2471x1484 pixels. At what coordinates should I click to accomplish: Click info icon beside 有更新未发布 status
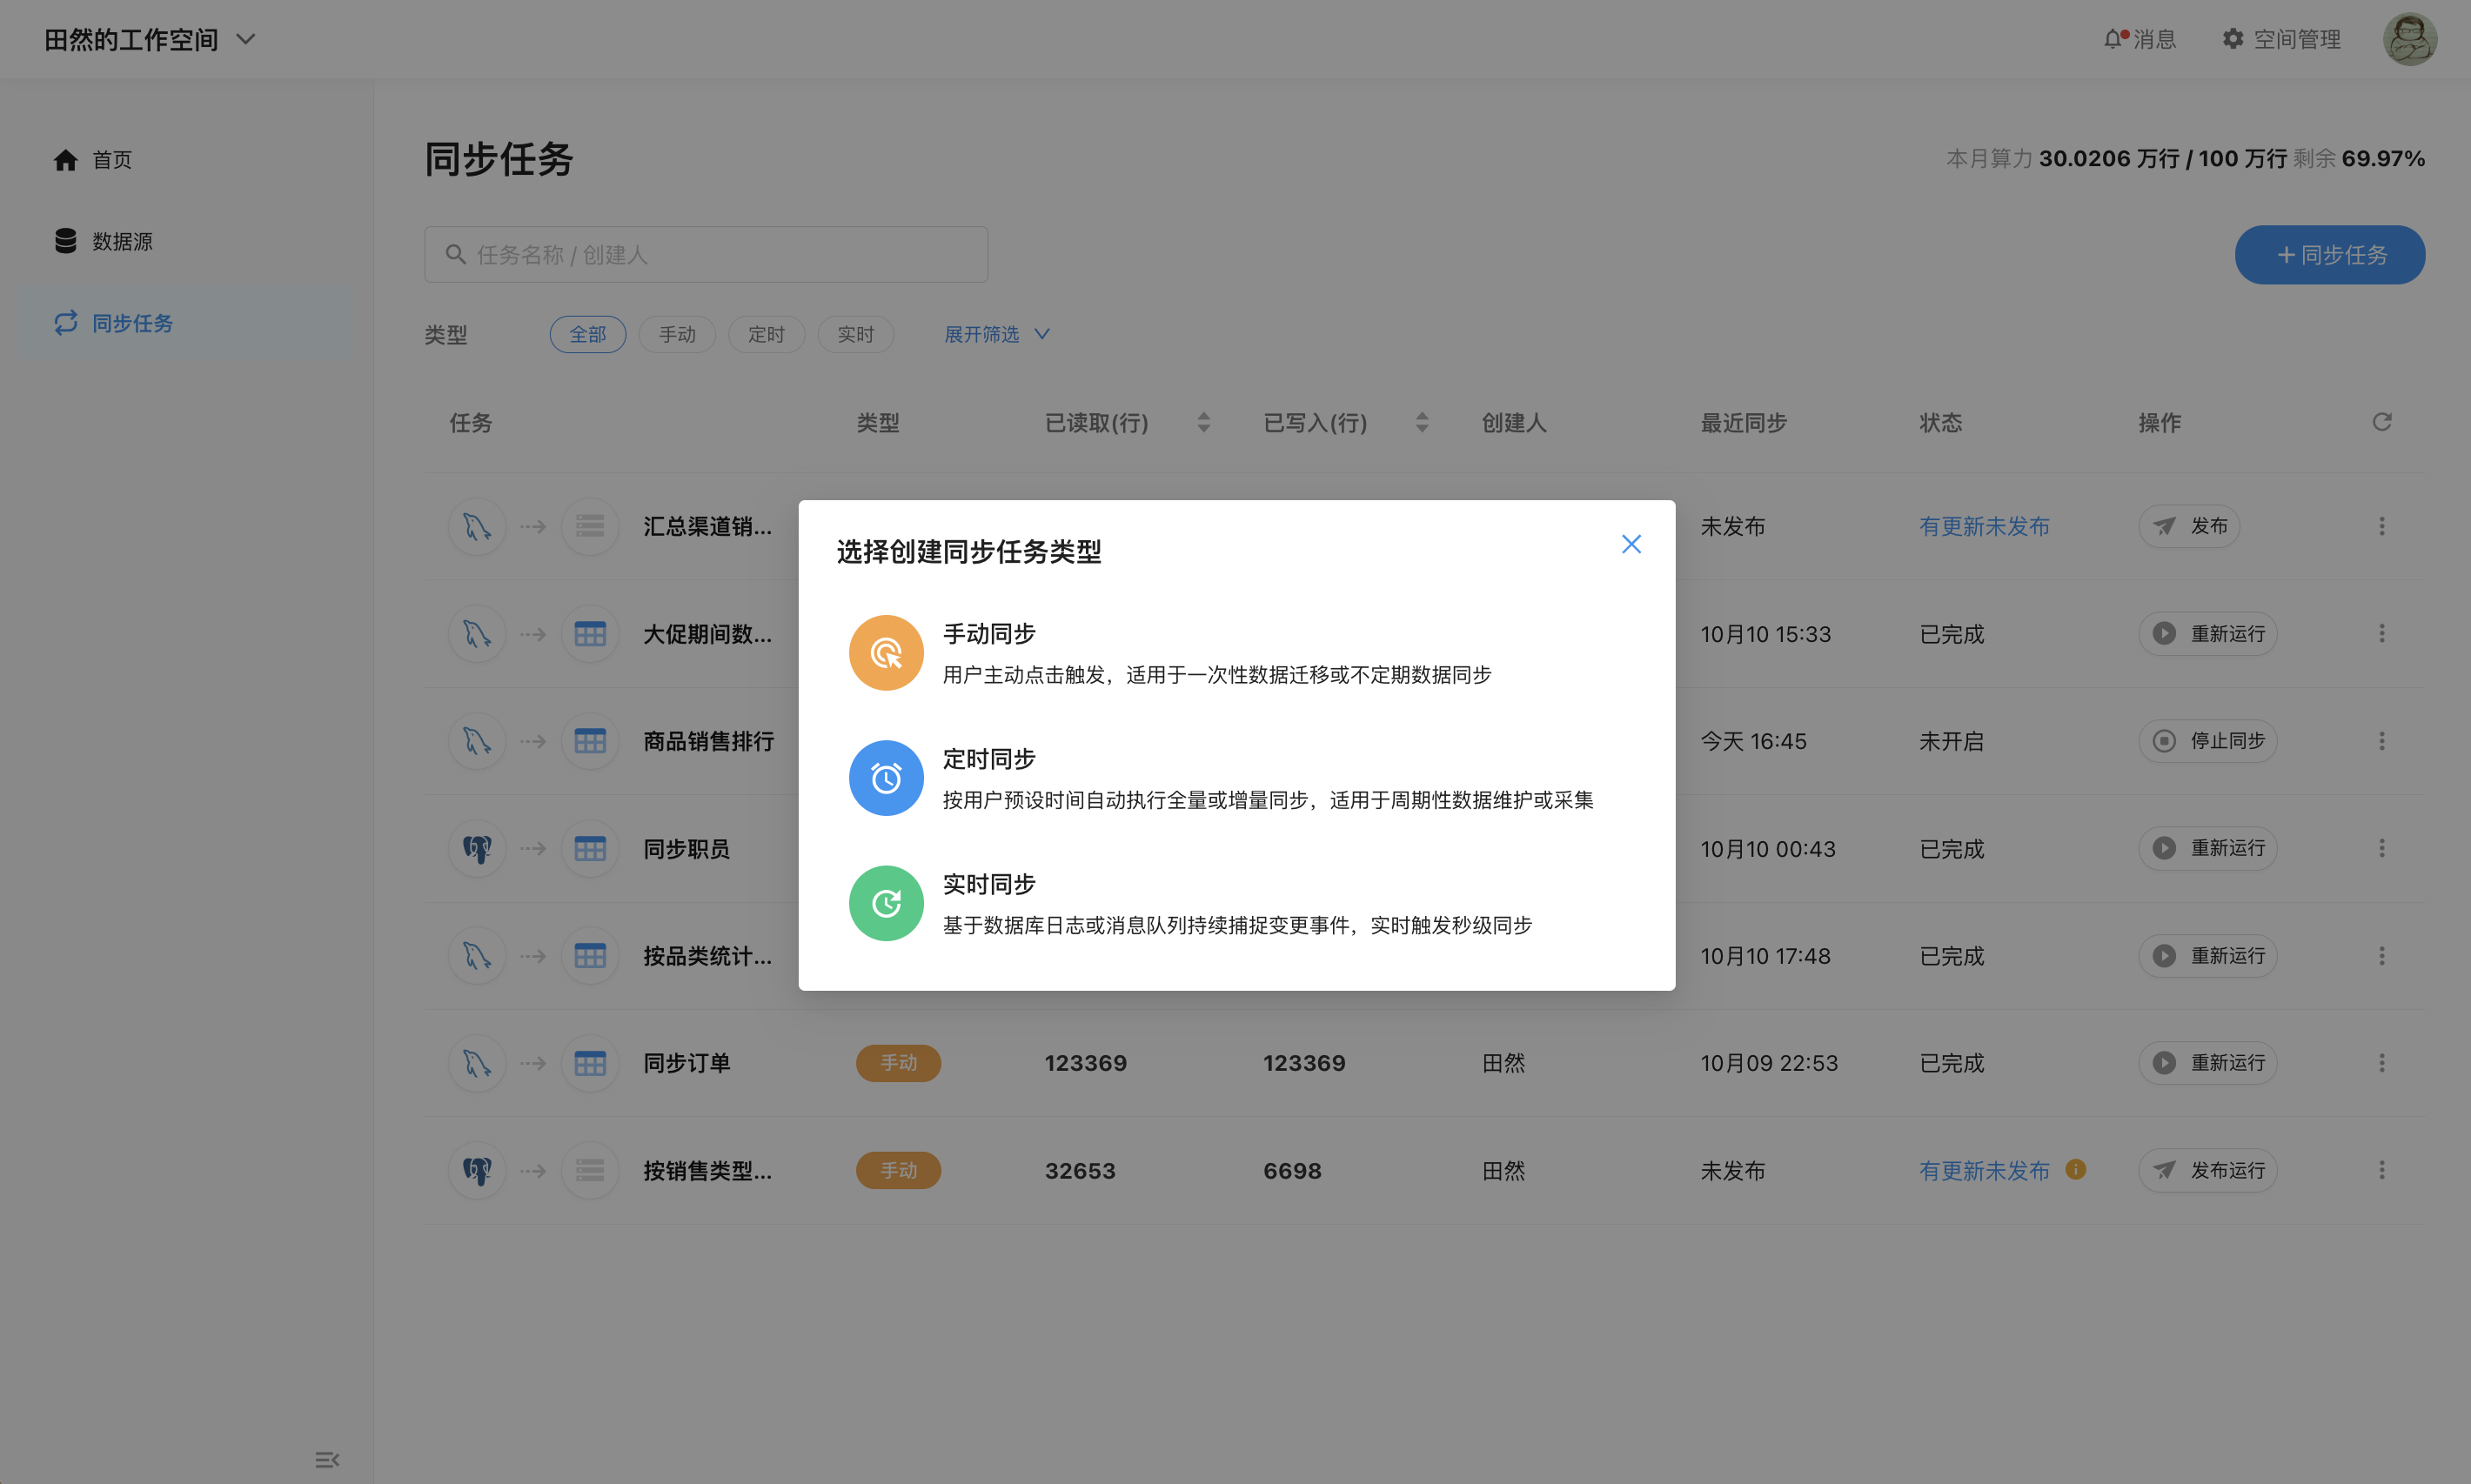tap(2075, 1169)
